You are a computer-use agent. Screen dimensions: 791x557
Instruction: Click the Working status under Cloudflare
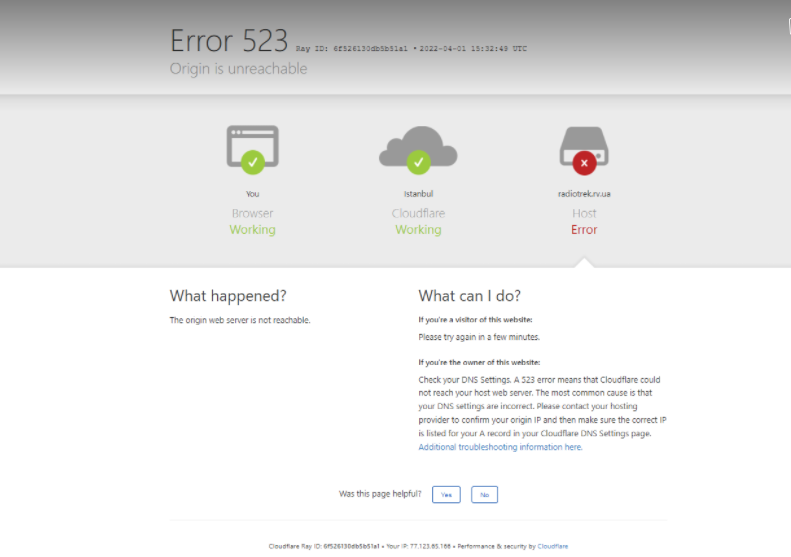pyautogui.click(x=418, y=230)
